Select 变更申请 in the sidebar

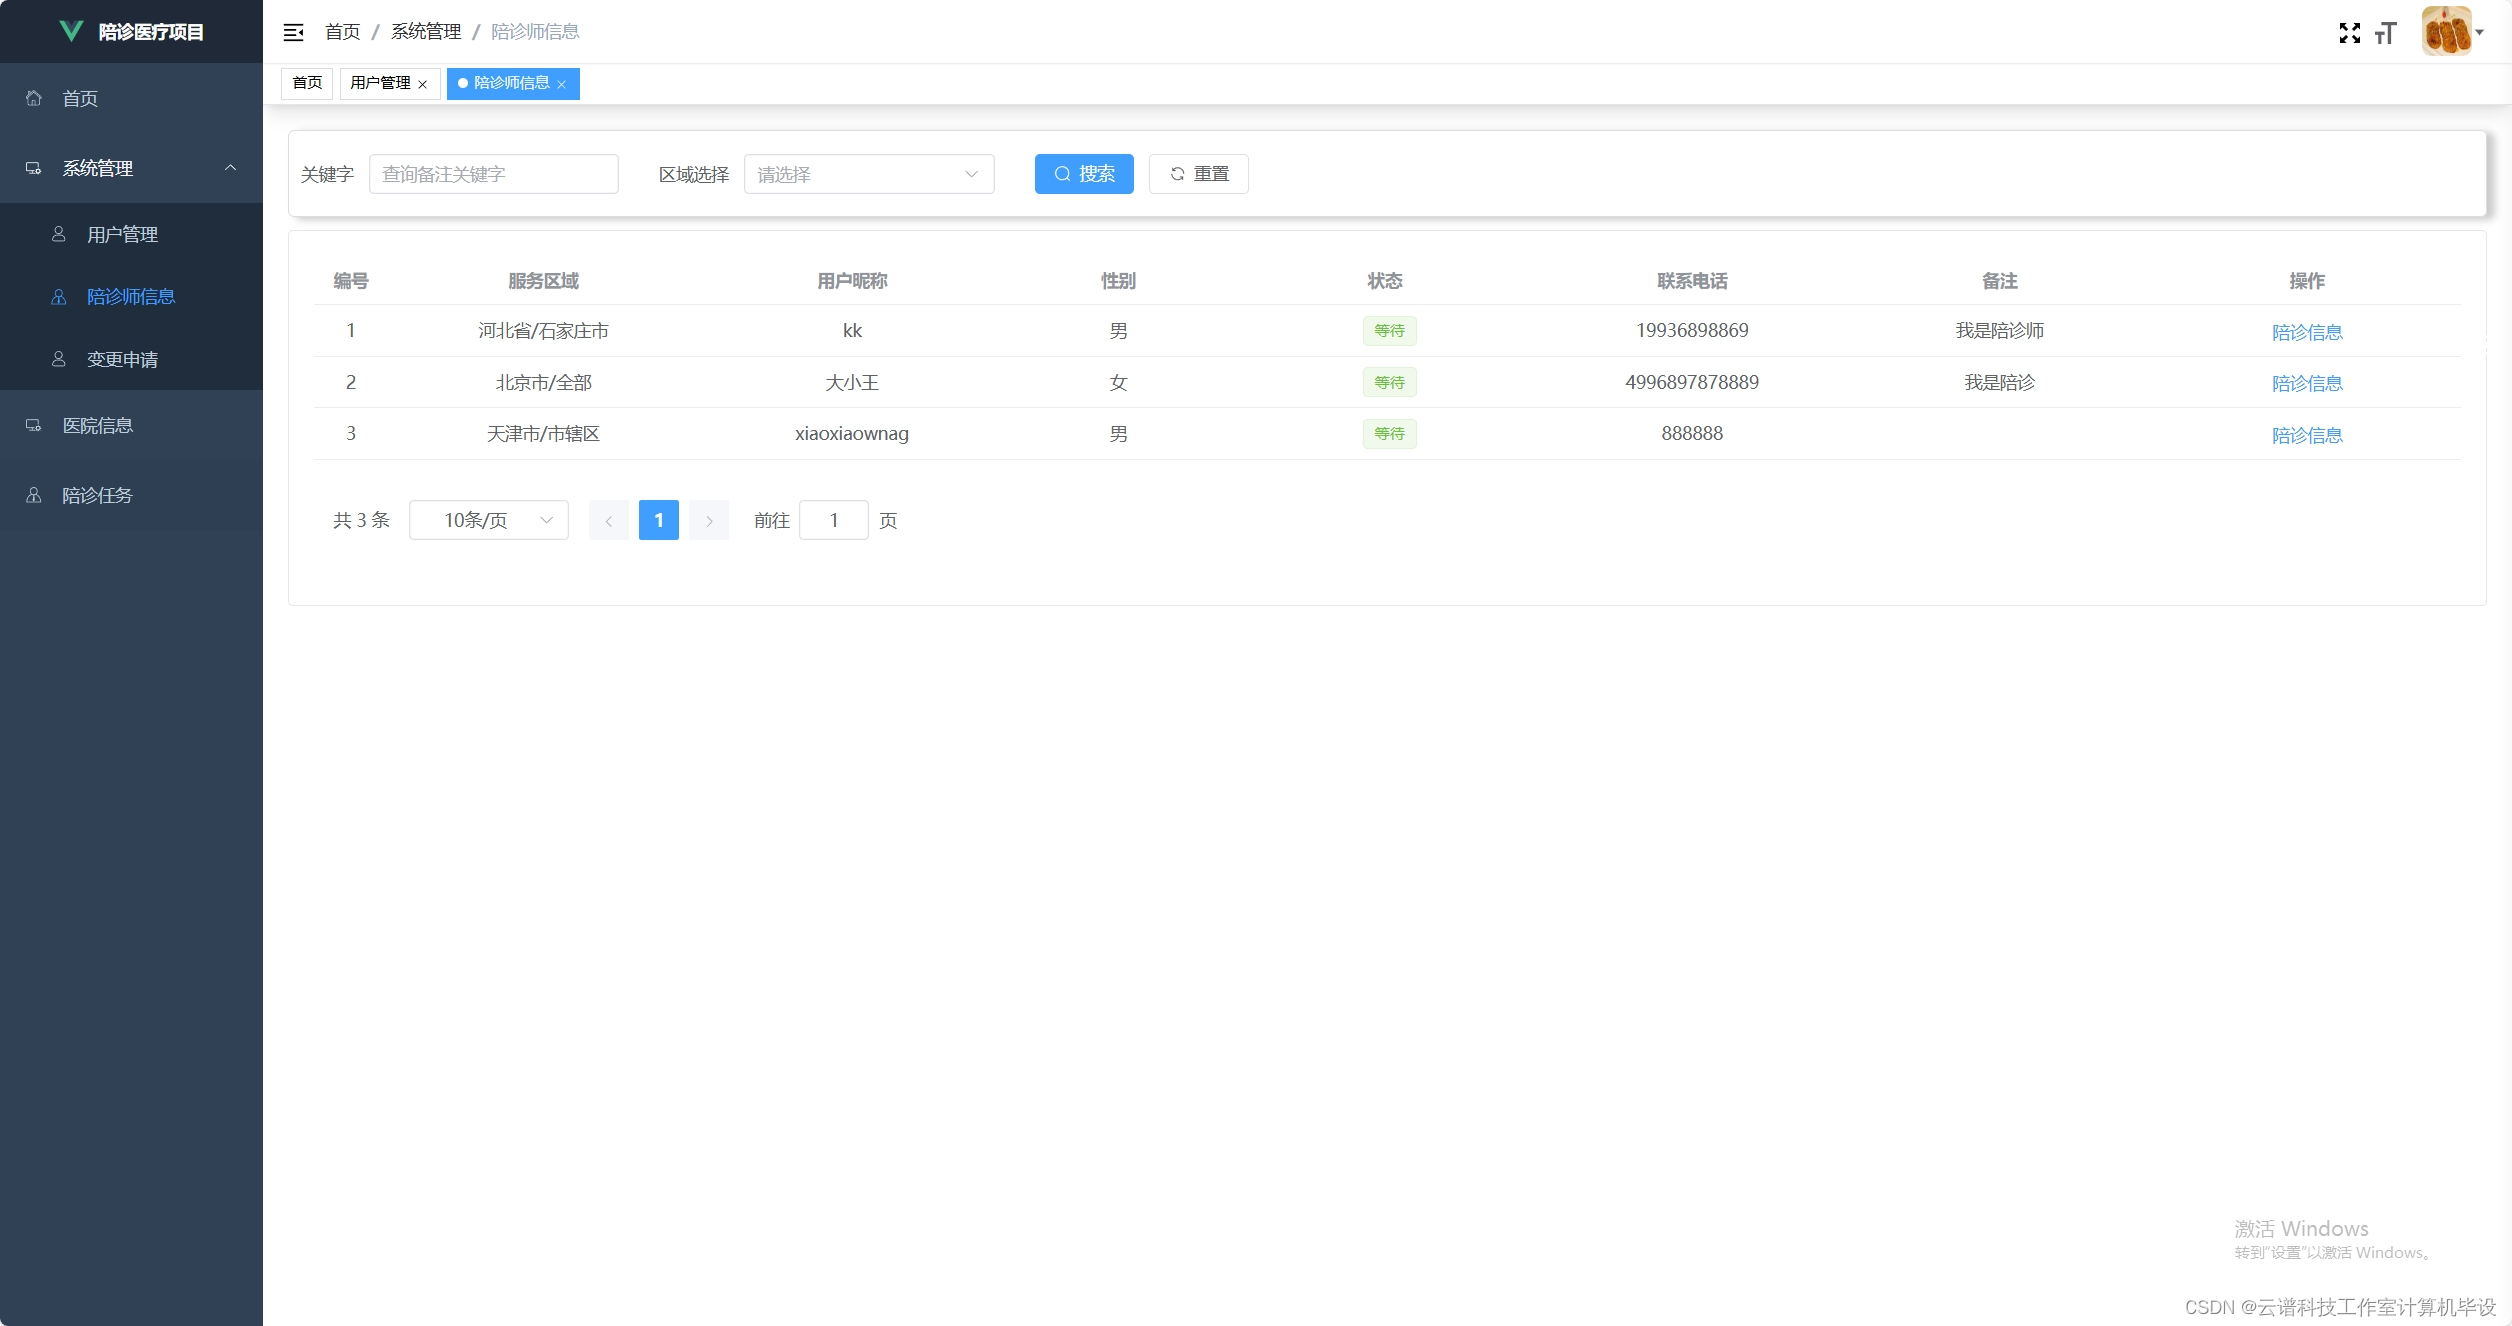coord(122,359)
